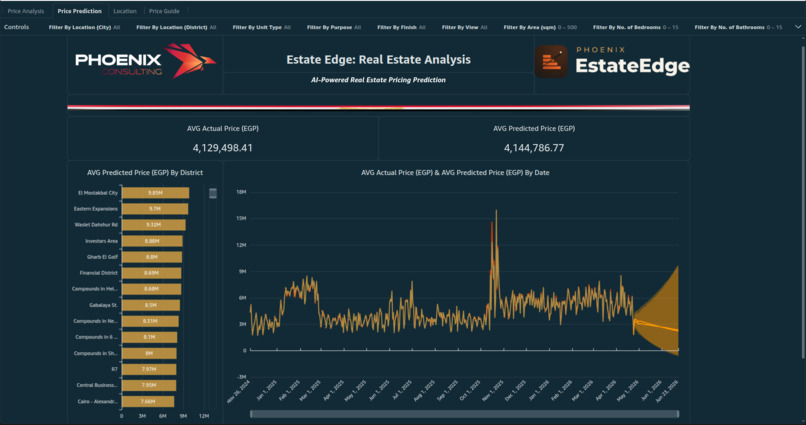Open Filter By Finish control

(401, 27)
